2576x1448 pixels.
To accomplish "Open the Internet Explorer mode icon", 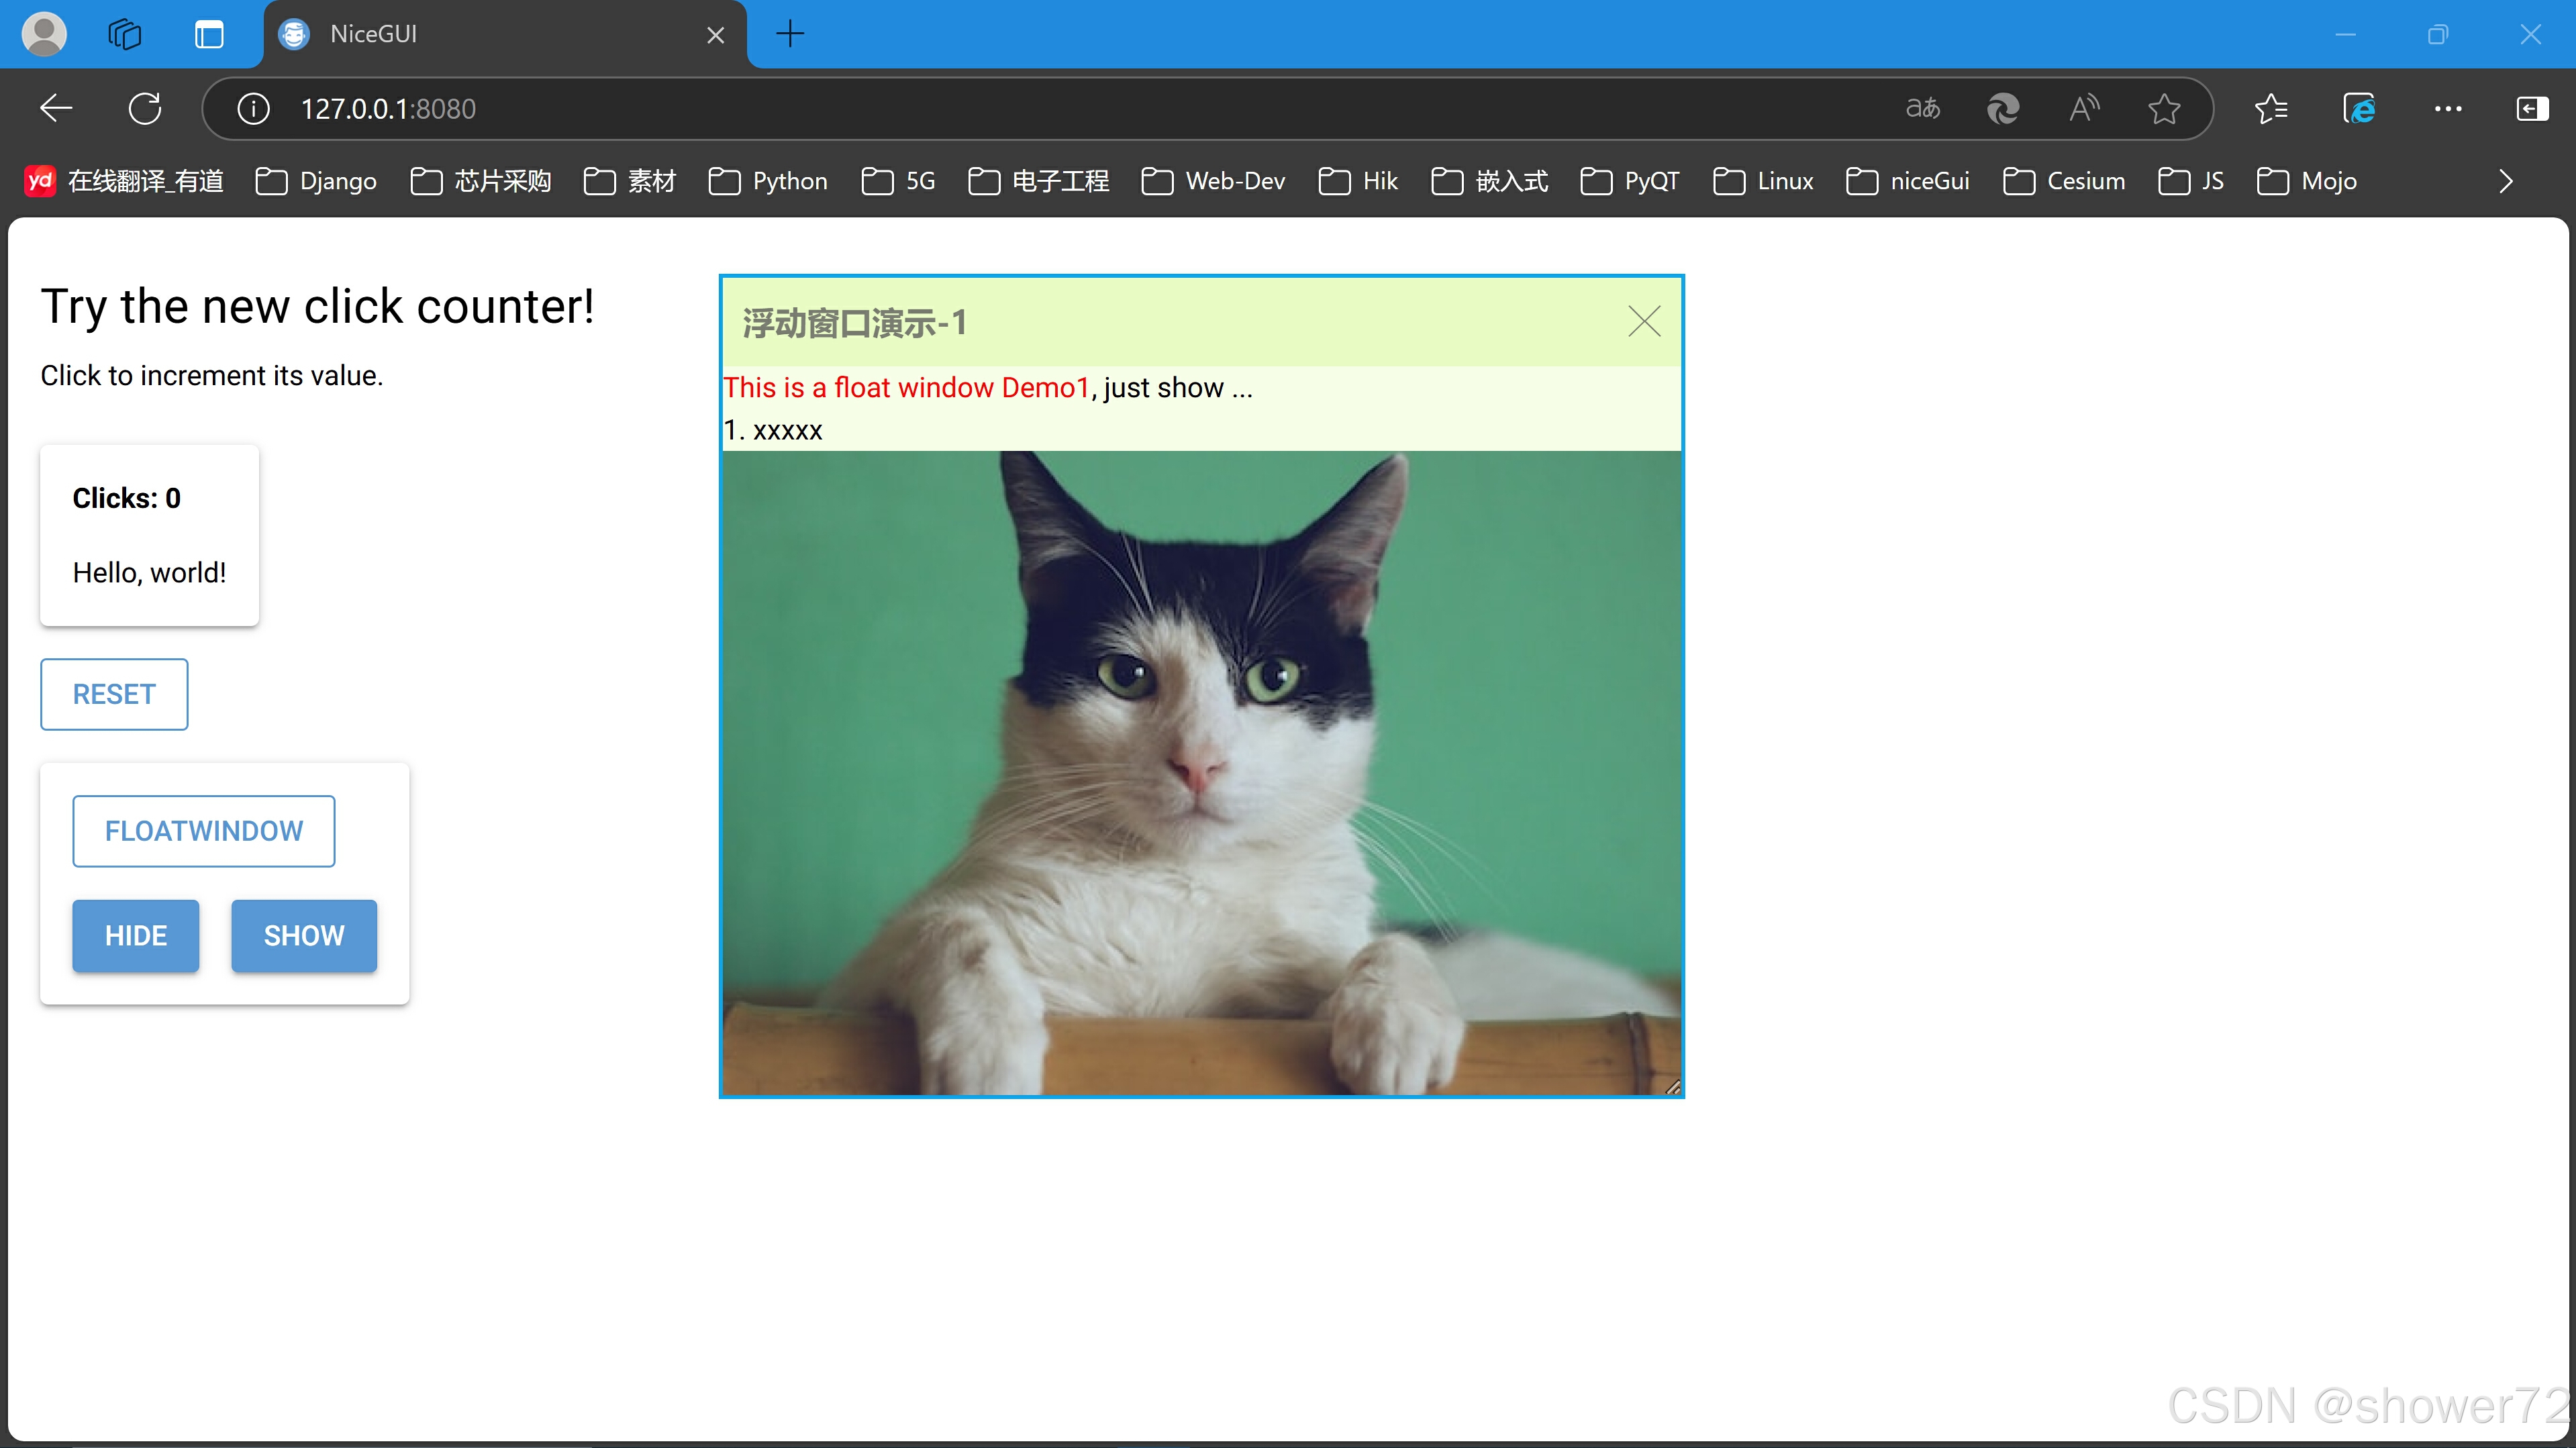I will [2359, 108].
